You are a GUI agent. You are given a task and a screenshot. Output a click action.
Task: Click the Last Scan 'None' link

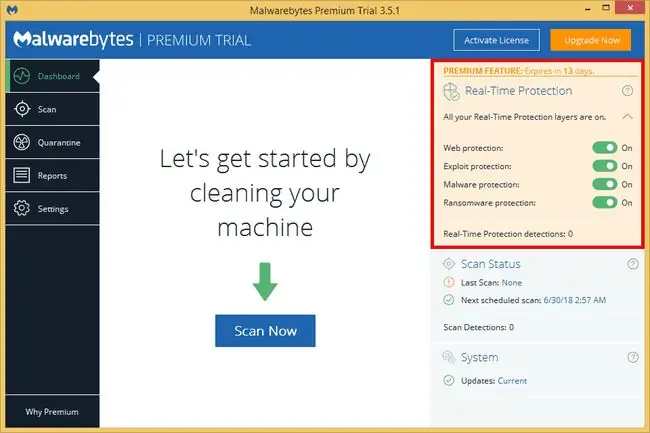pos(512,283)
